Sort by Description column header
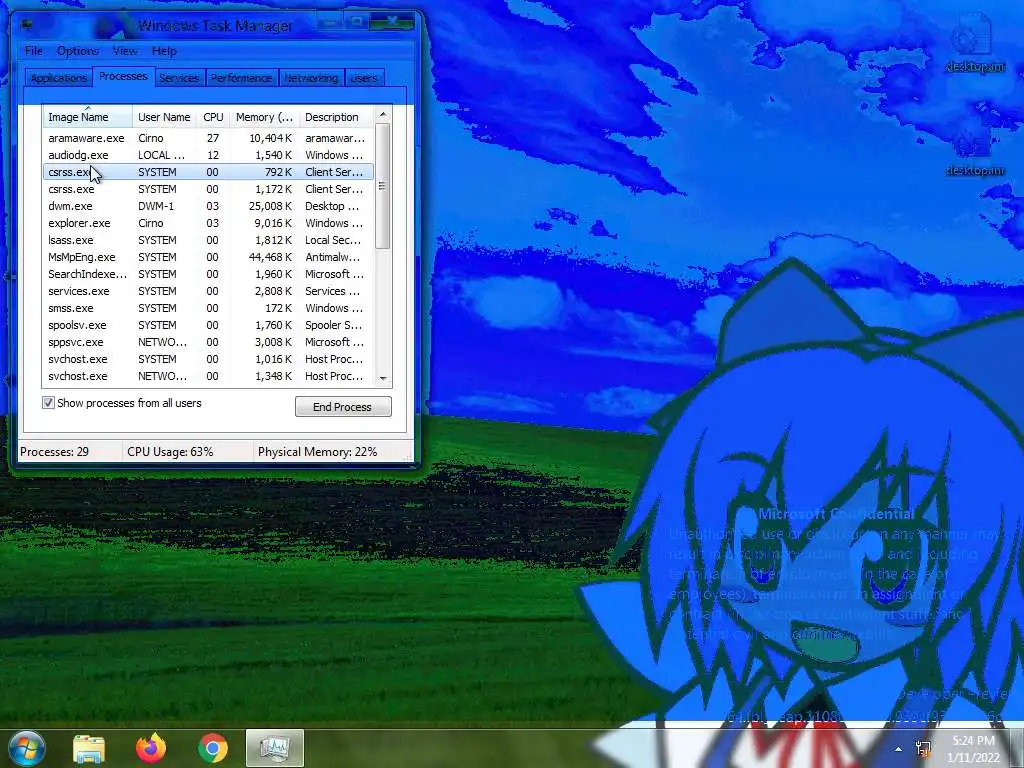Screen dimensions: 1024x768 click(336, 117)
